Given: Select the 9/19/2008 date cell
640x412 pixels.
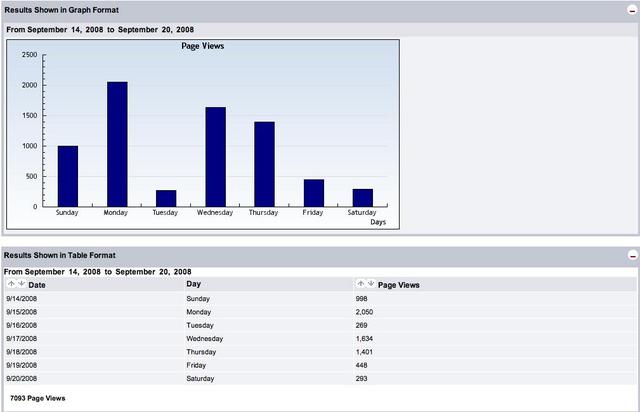Looking at the screenshot, I should tap(22, 365).
